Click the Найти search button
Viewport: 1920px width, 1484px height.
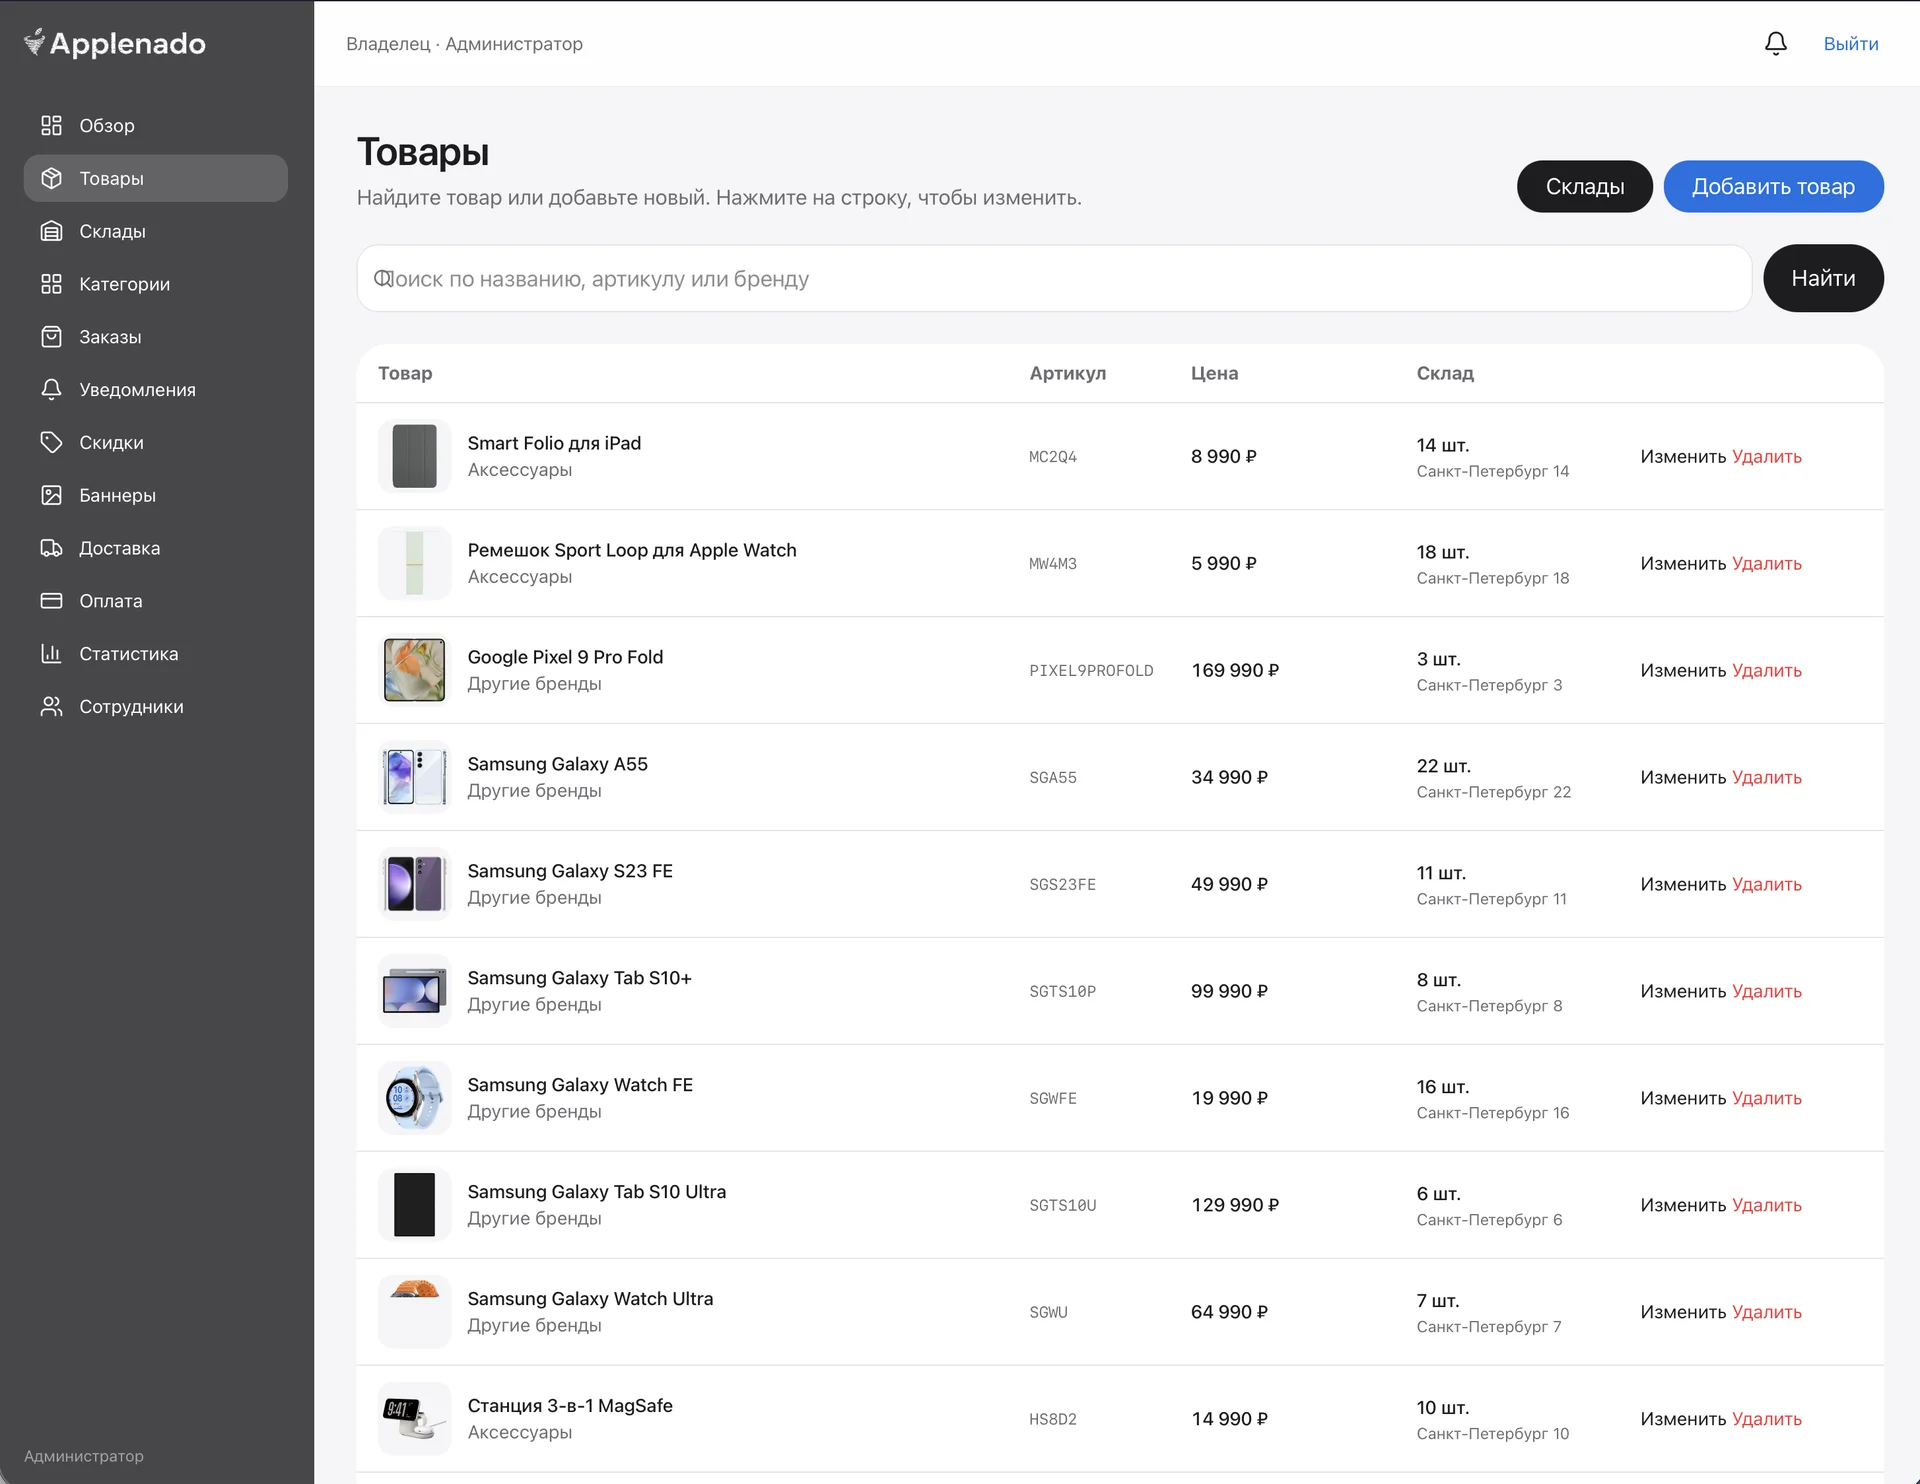(1823, 278)
